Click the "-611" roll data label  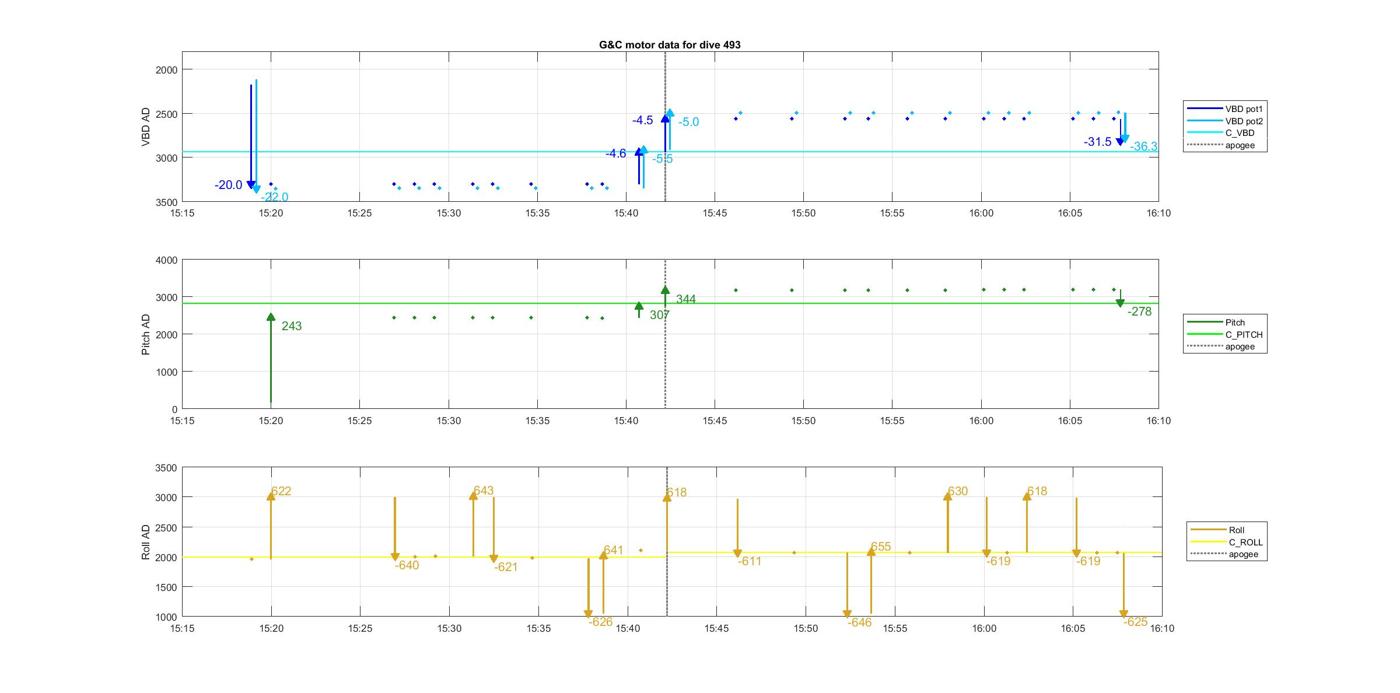[x=750, y=561]
